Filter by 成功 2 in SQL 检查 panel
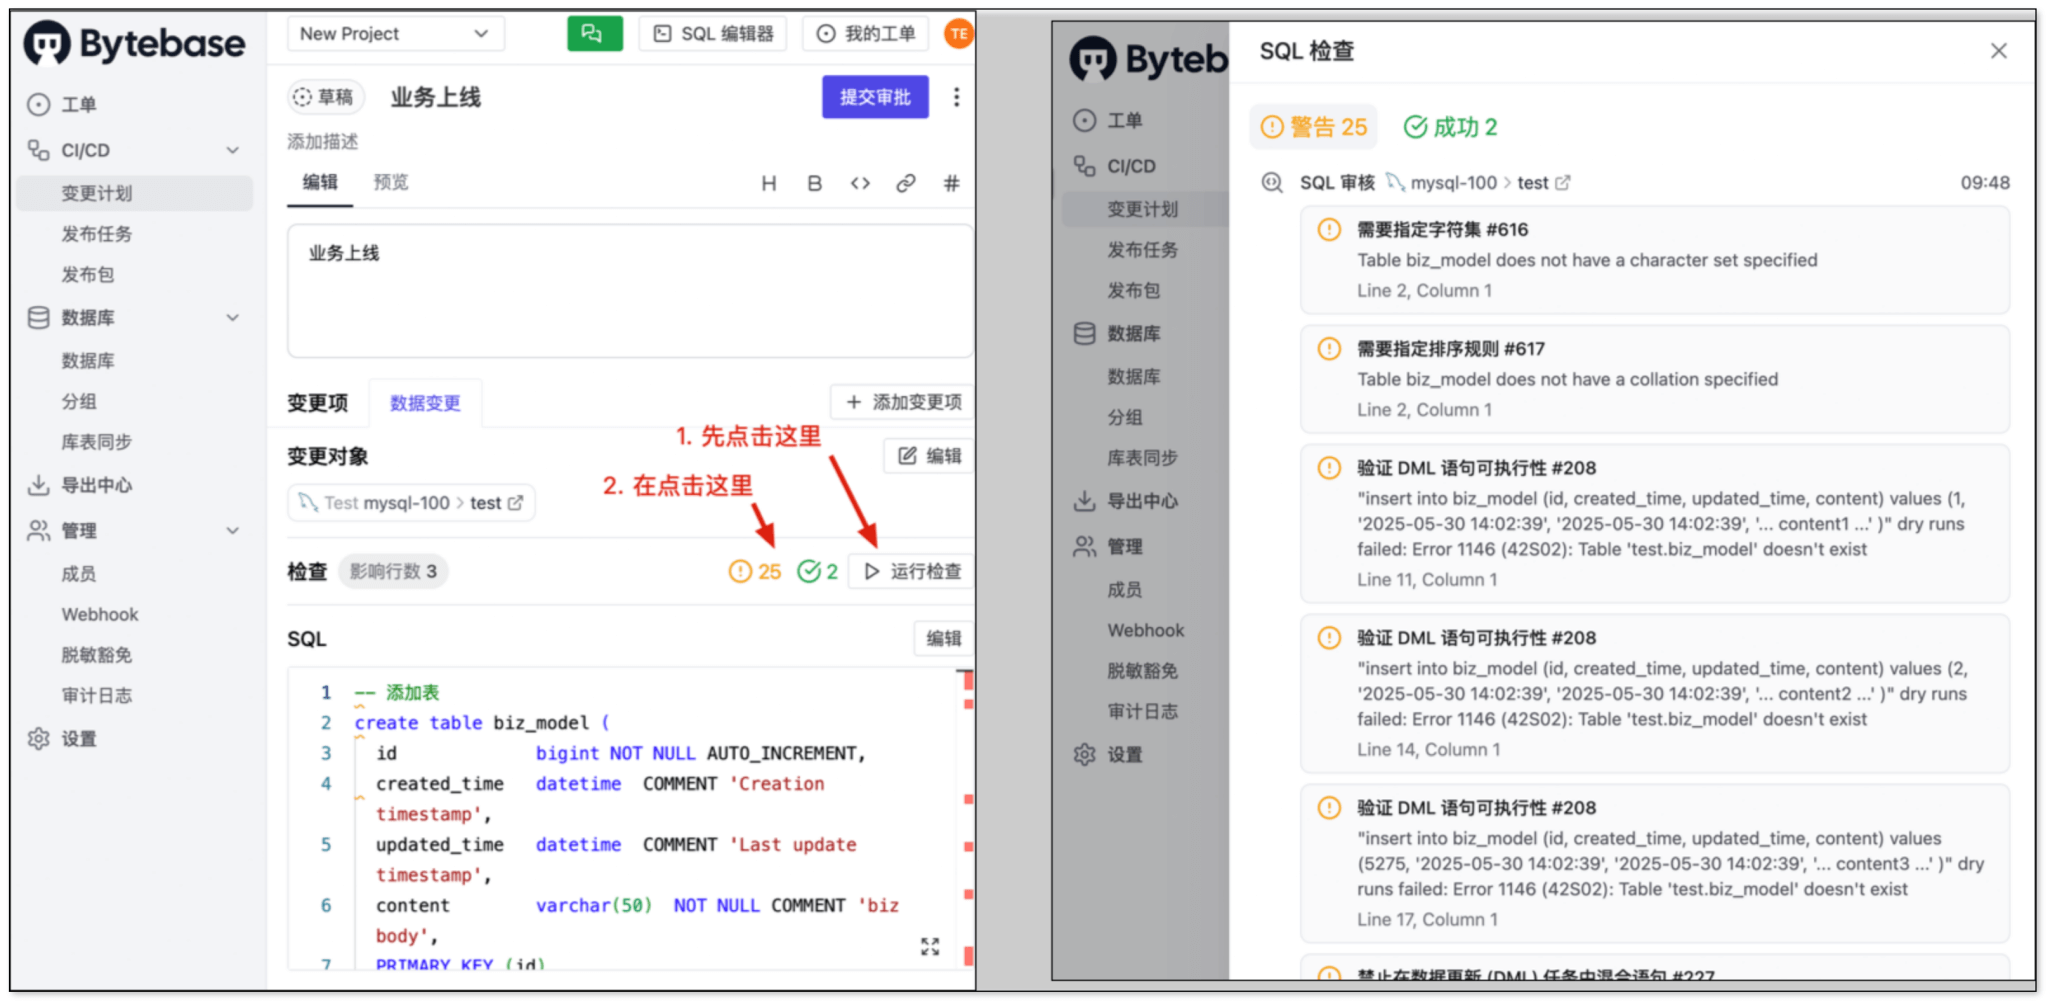 1450,127
